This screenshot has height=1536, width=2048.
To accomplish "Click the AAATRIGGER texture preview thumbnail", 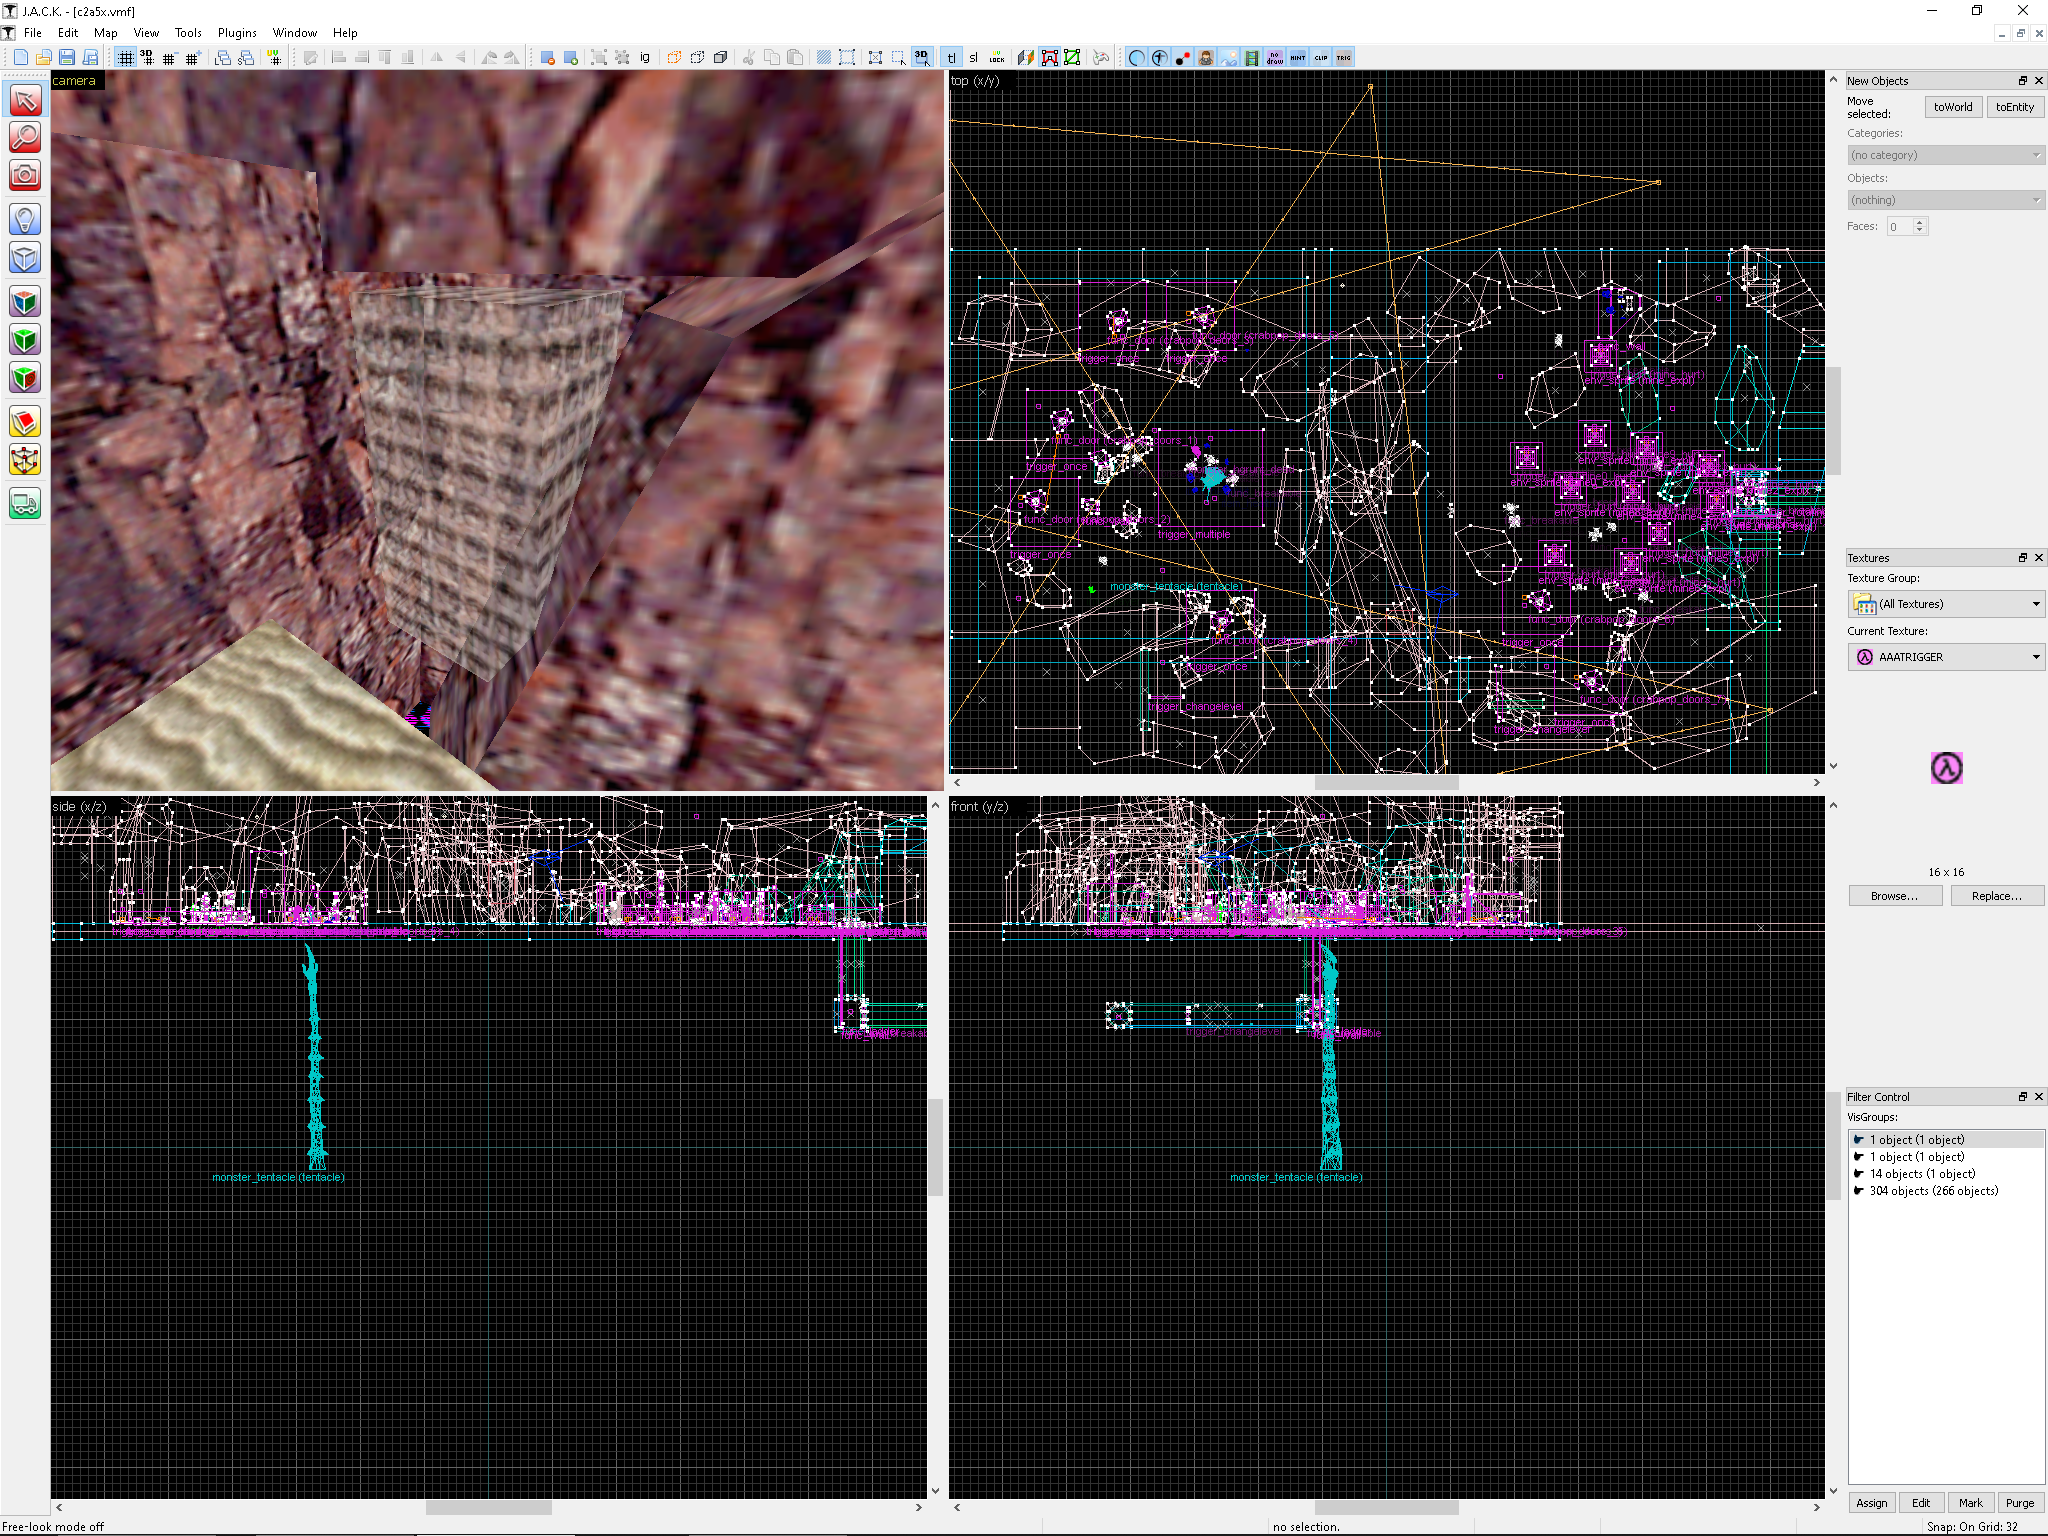I will pyautogui.click(x=1946, y=768).
